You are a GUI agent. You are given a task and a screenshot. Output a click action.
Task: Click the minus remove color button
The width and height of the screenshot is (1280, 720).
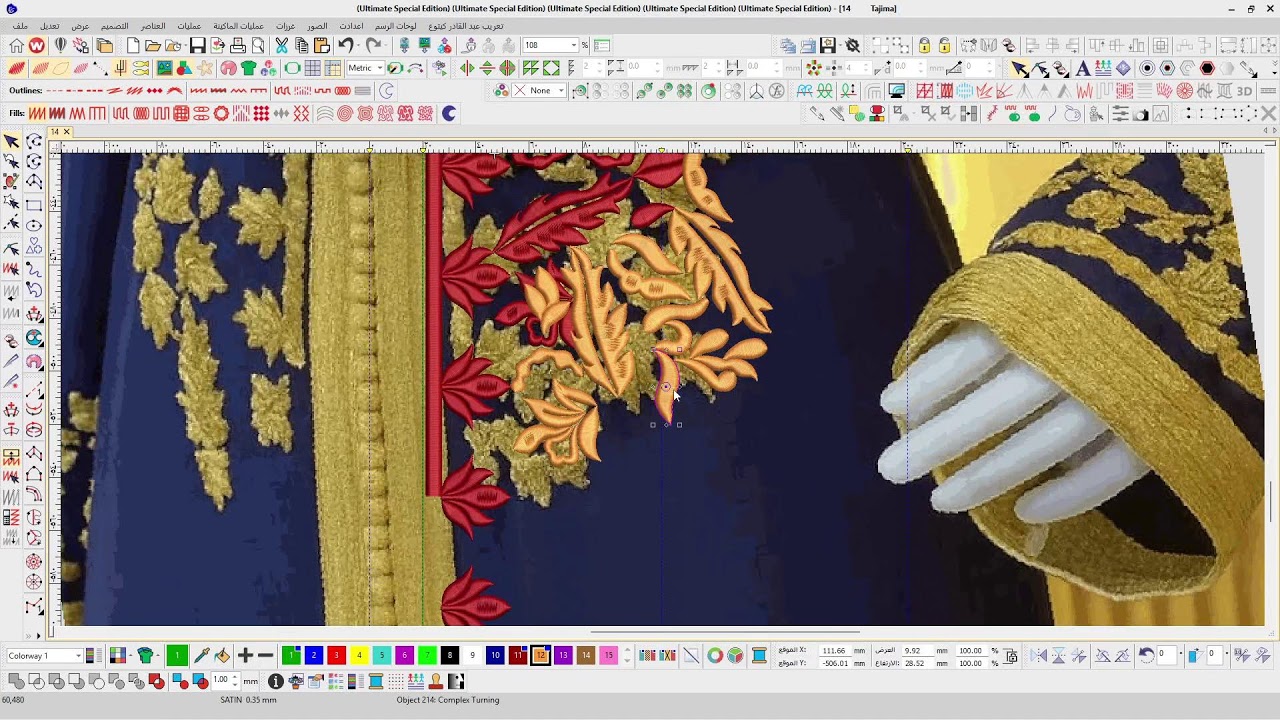266,656
